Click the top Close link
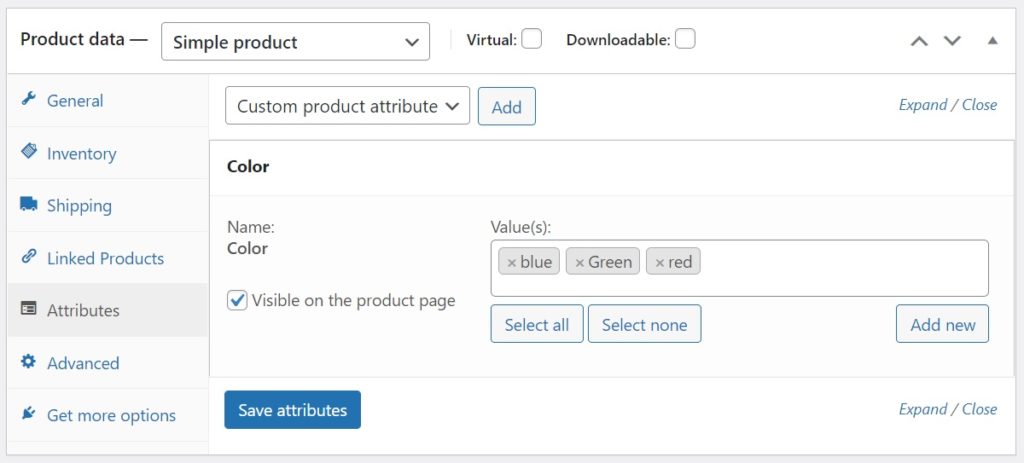Screen dimensions: 1024x463 pos(980,105)
